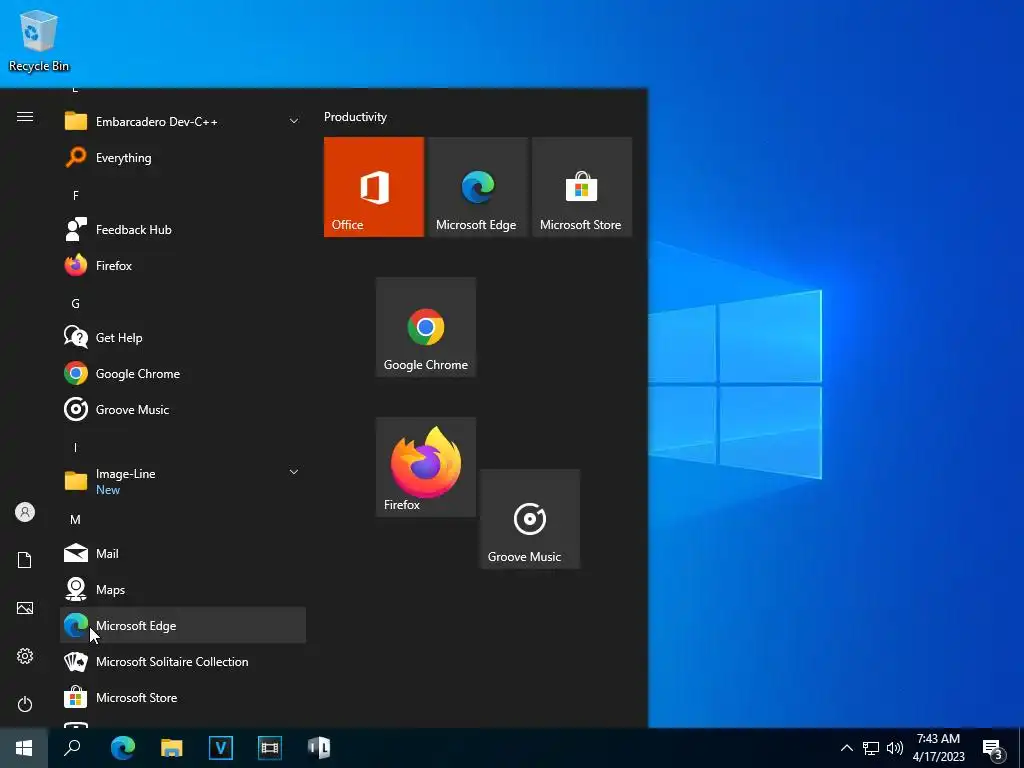
Task: Open the notification Action Center icon
Action: pos(993,749)
